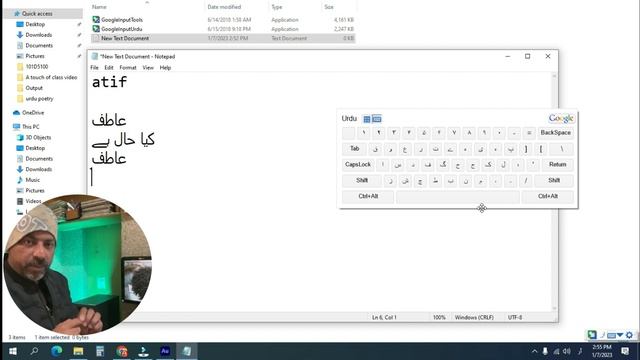Show hidden system tray icons chevron
This screenshot has height=360, width=640.
[x=534, y=351]
